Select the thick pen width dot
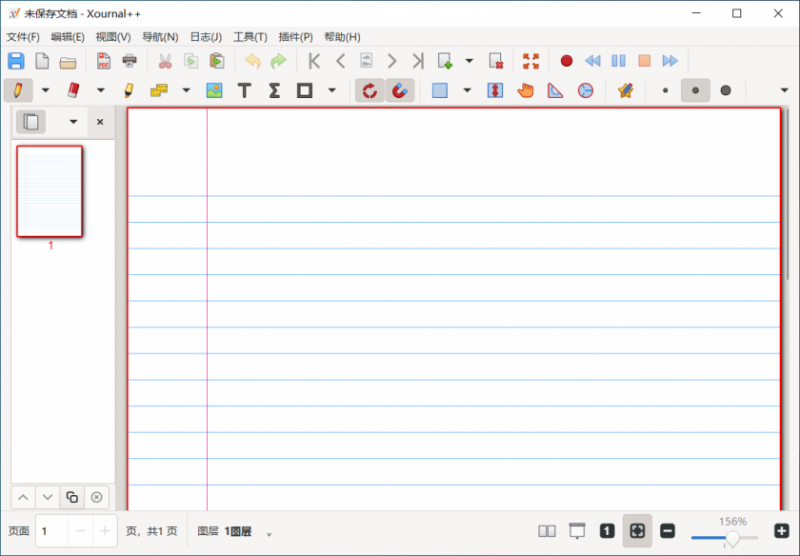800x556 pixels. pos(726,91)
